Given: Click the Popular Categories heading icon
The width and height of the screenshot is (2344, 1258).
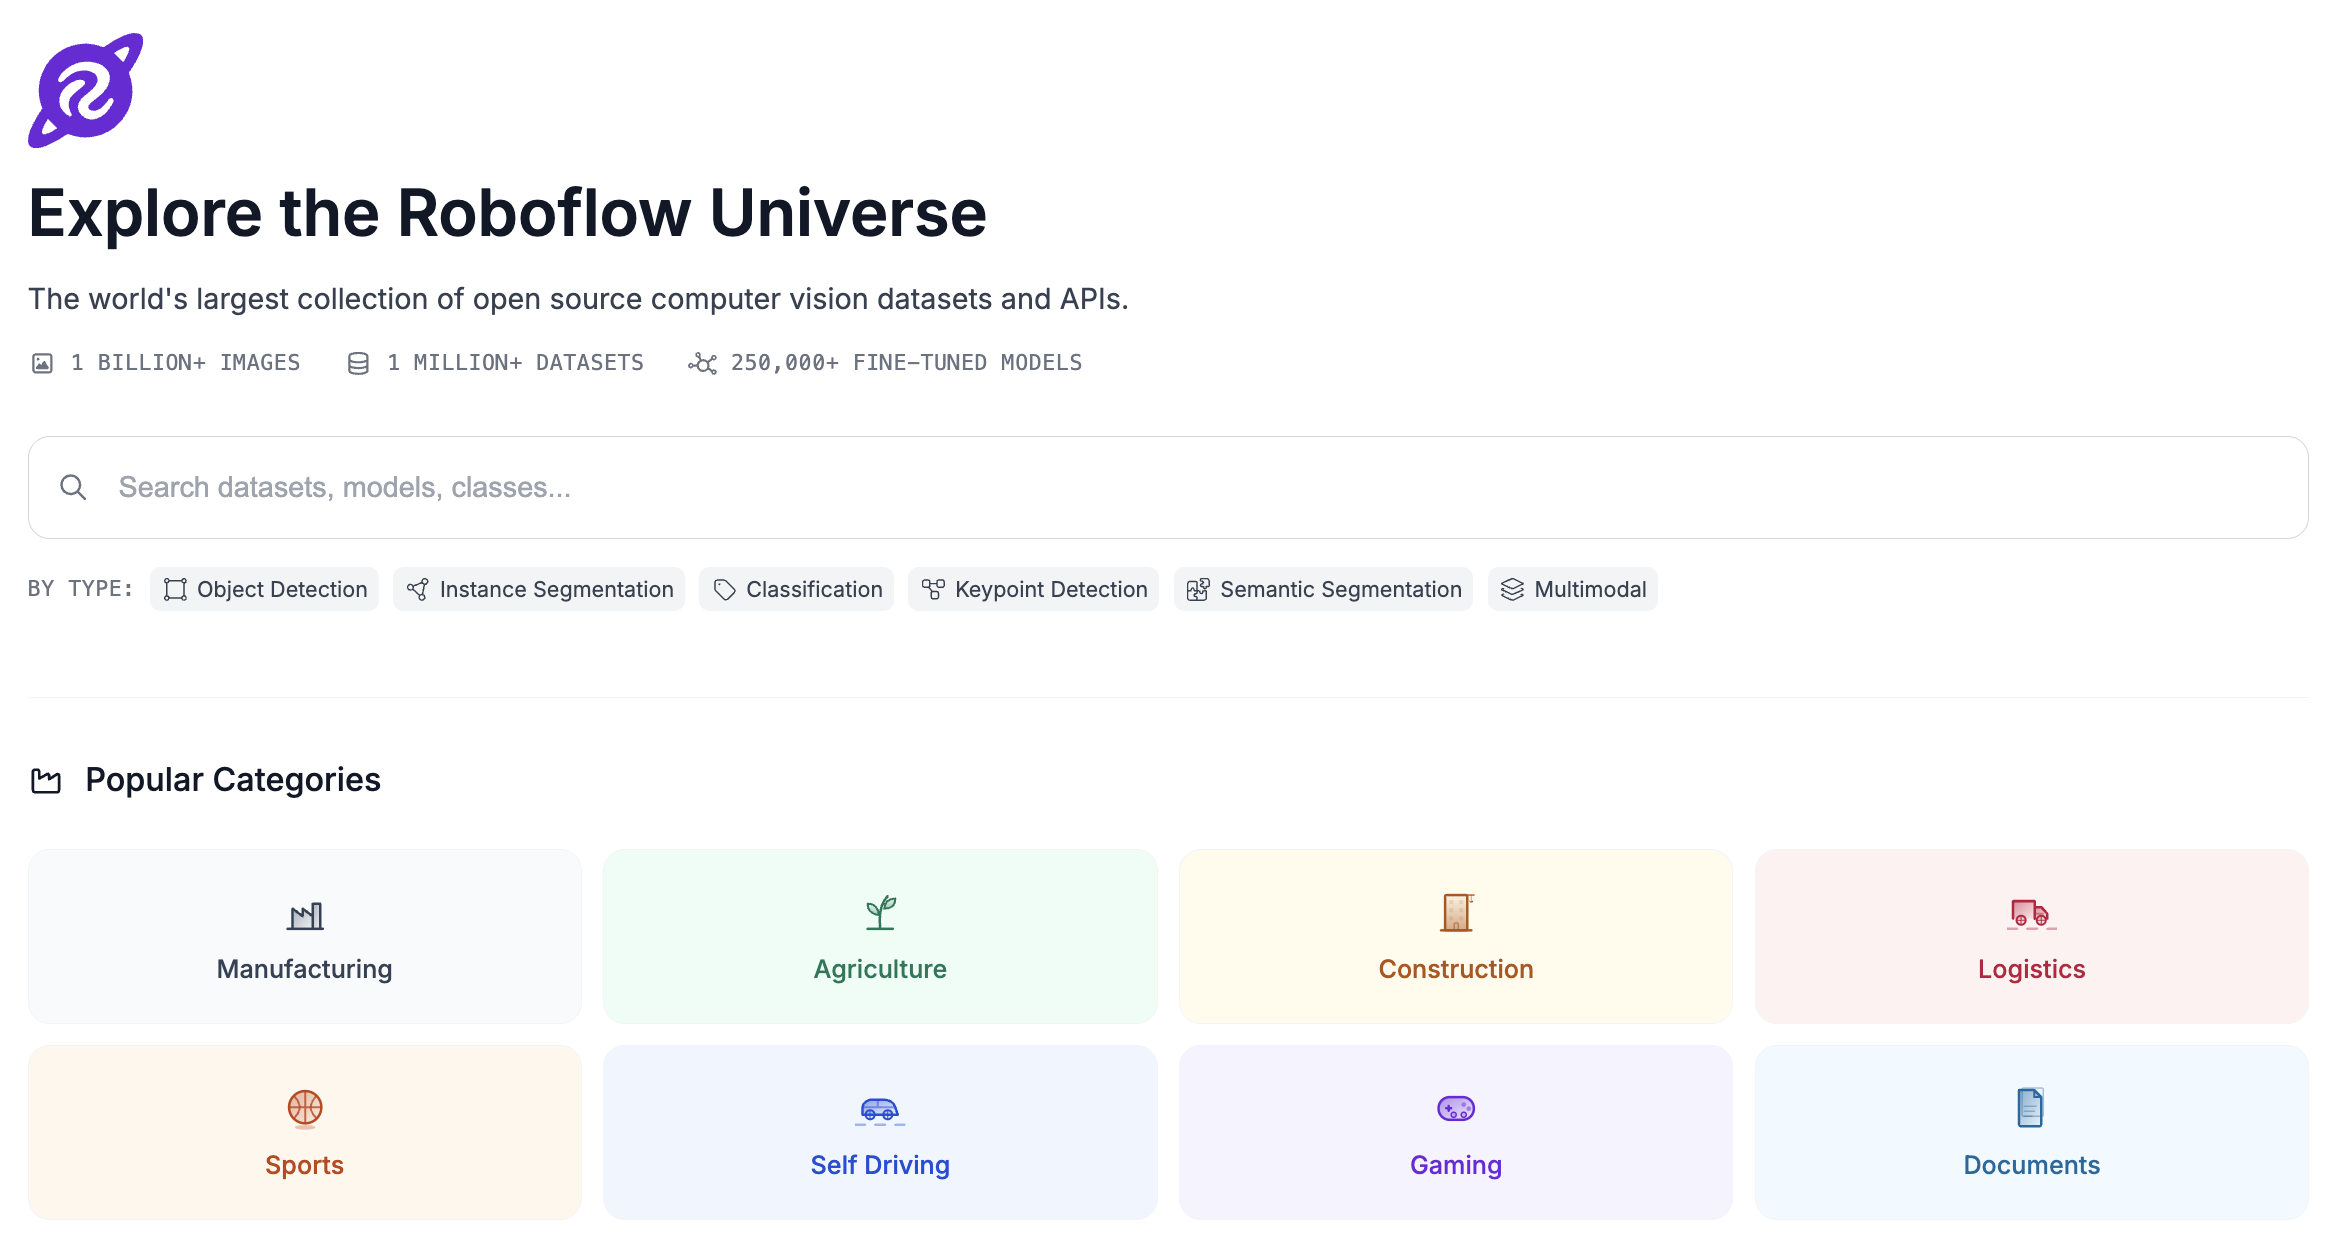Looking at the screenshot, I should click(x=46, y=780).
